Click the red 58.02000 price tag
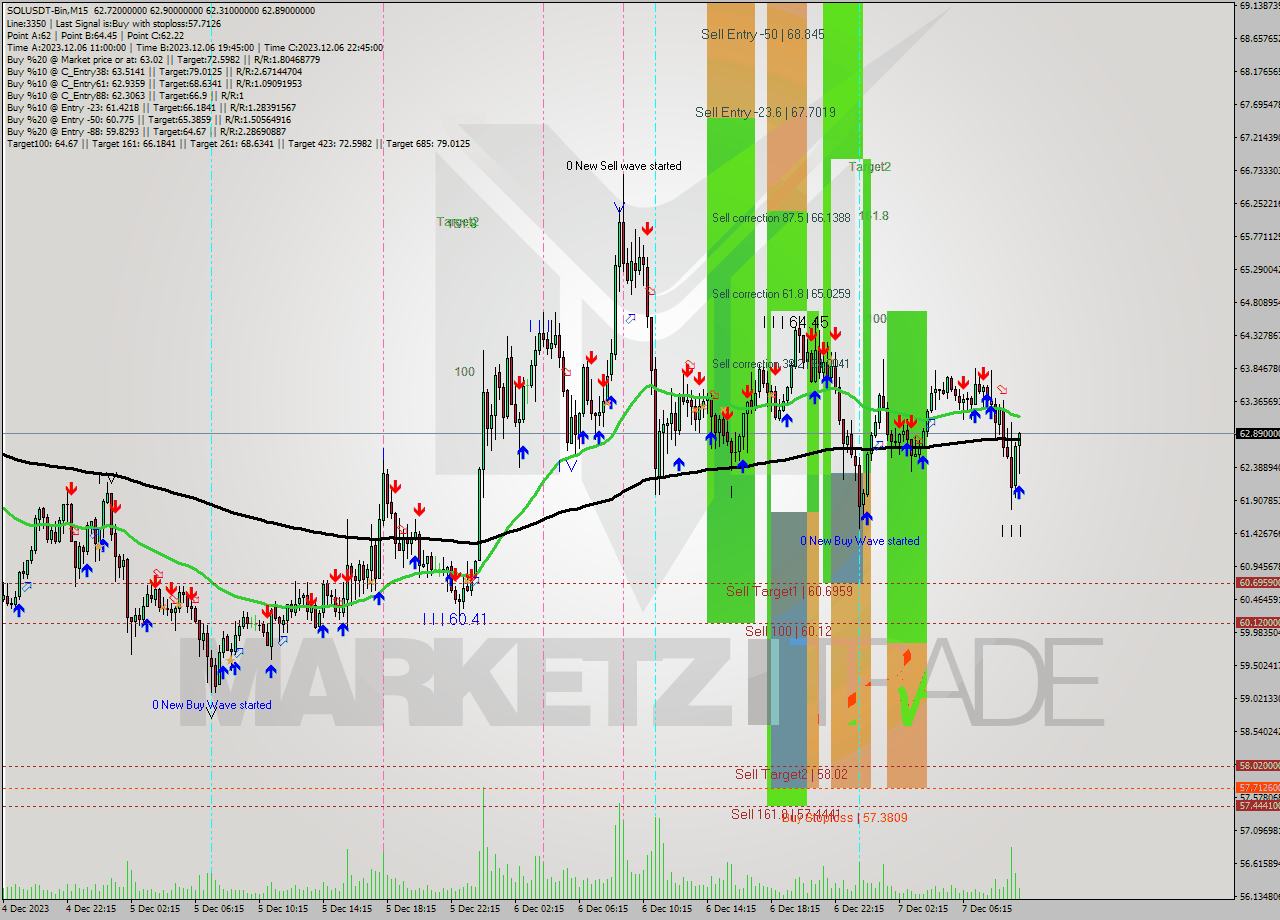 click(1258, 766)
